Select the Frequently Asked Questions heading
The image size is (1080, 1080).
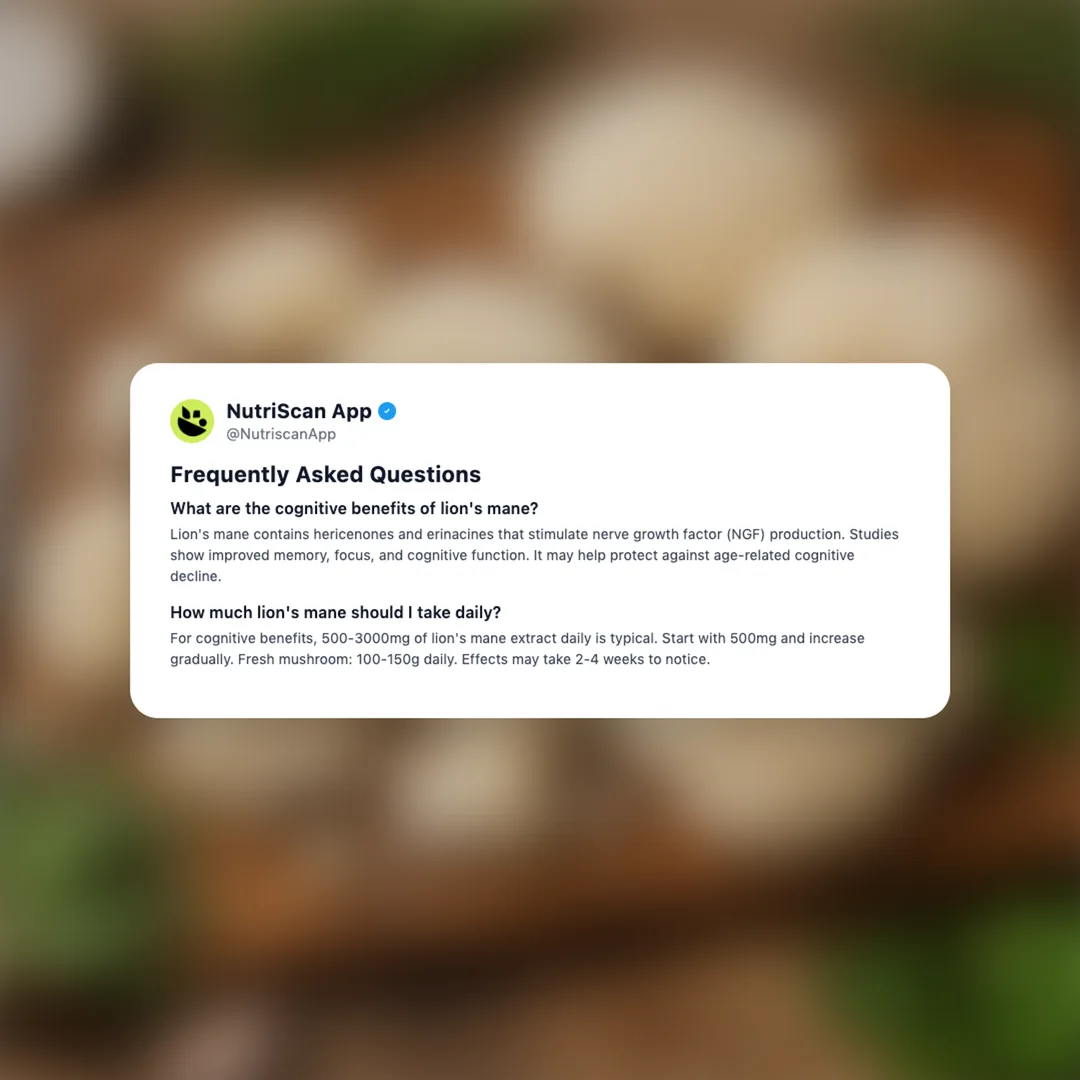point(325,475)
